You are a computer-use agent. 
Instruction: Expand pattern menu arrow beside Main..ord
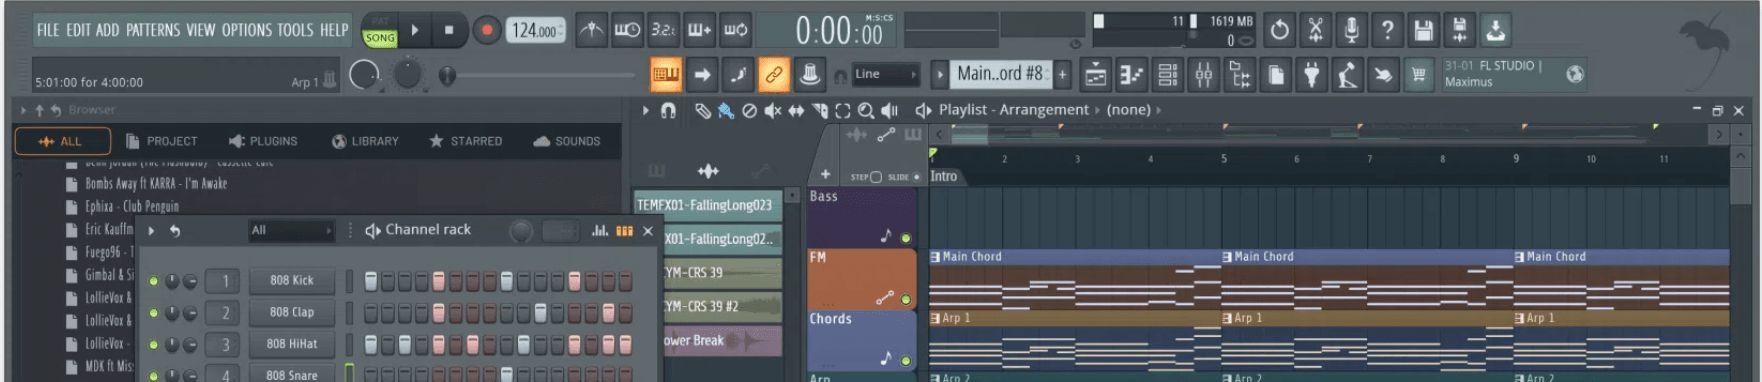(x=939, y=74)
